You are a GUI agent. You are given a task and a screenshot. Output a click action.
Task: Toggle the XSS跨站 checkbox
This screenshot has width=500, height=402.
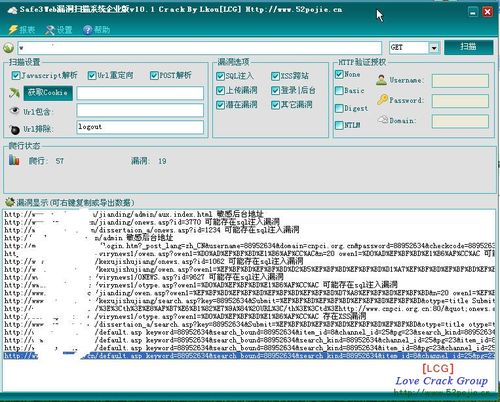pyautogui.click(x=275, y=76)
